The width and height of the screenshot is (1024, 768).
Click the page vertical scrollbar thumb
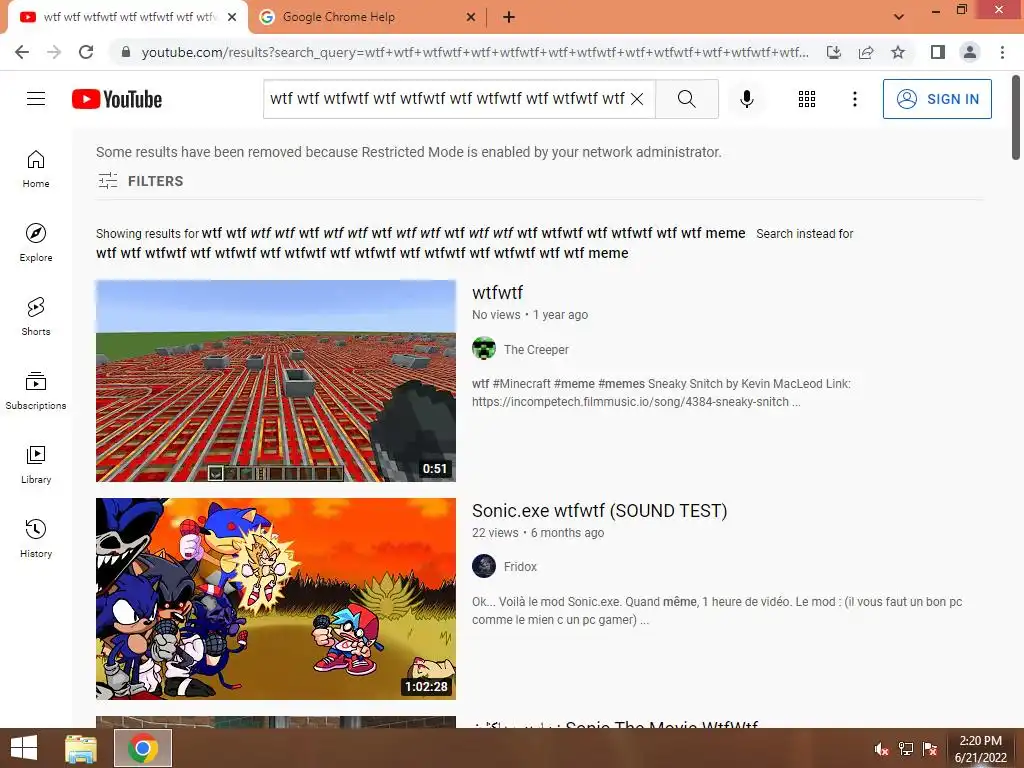tap(1016, 118)
